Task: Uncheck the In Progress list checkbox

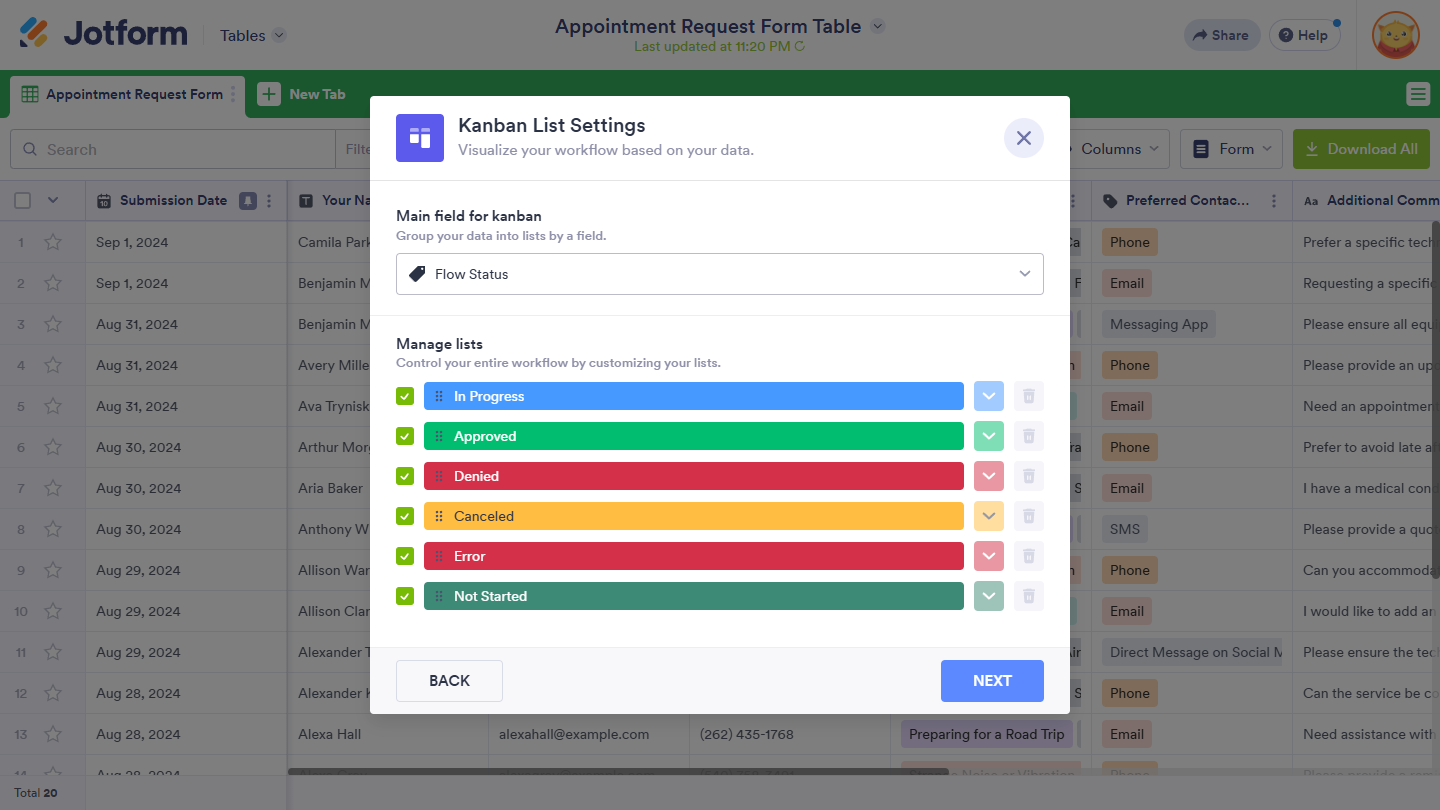Action: click(405, 396)
